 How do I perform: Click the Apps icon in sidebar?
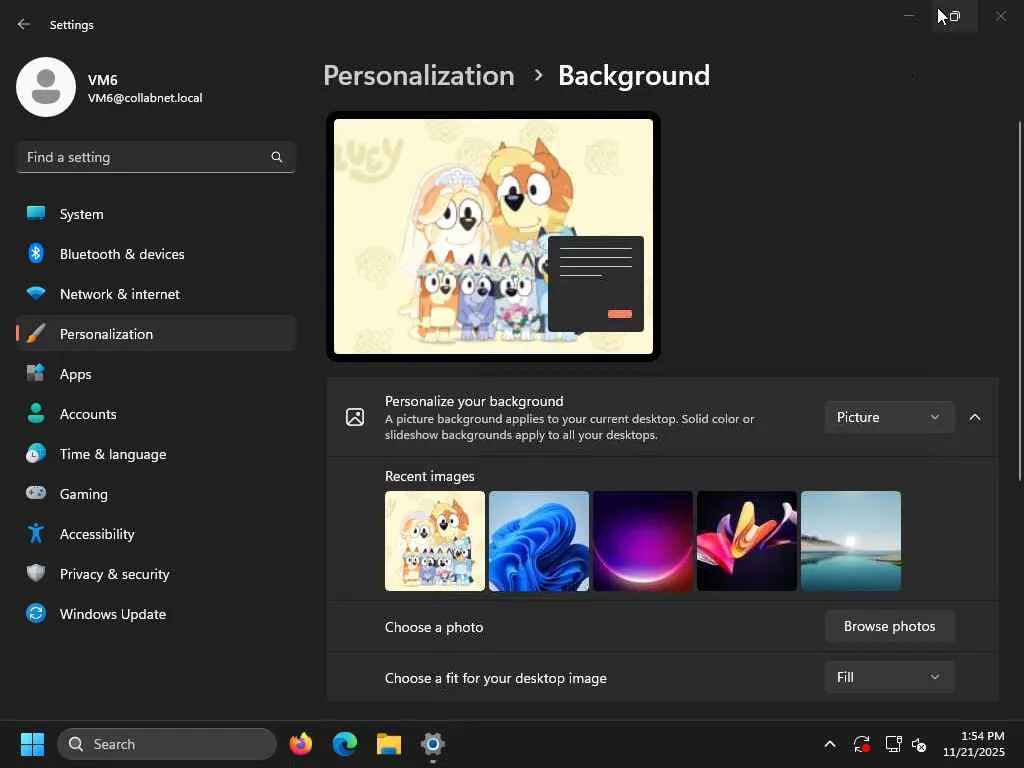click(36, 374)
